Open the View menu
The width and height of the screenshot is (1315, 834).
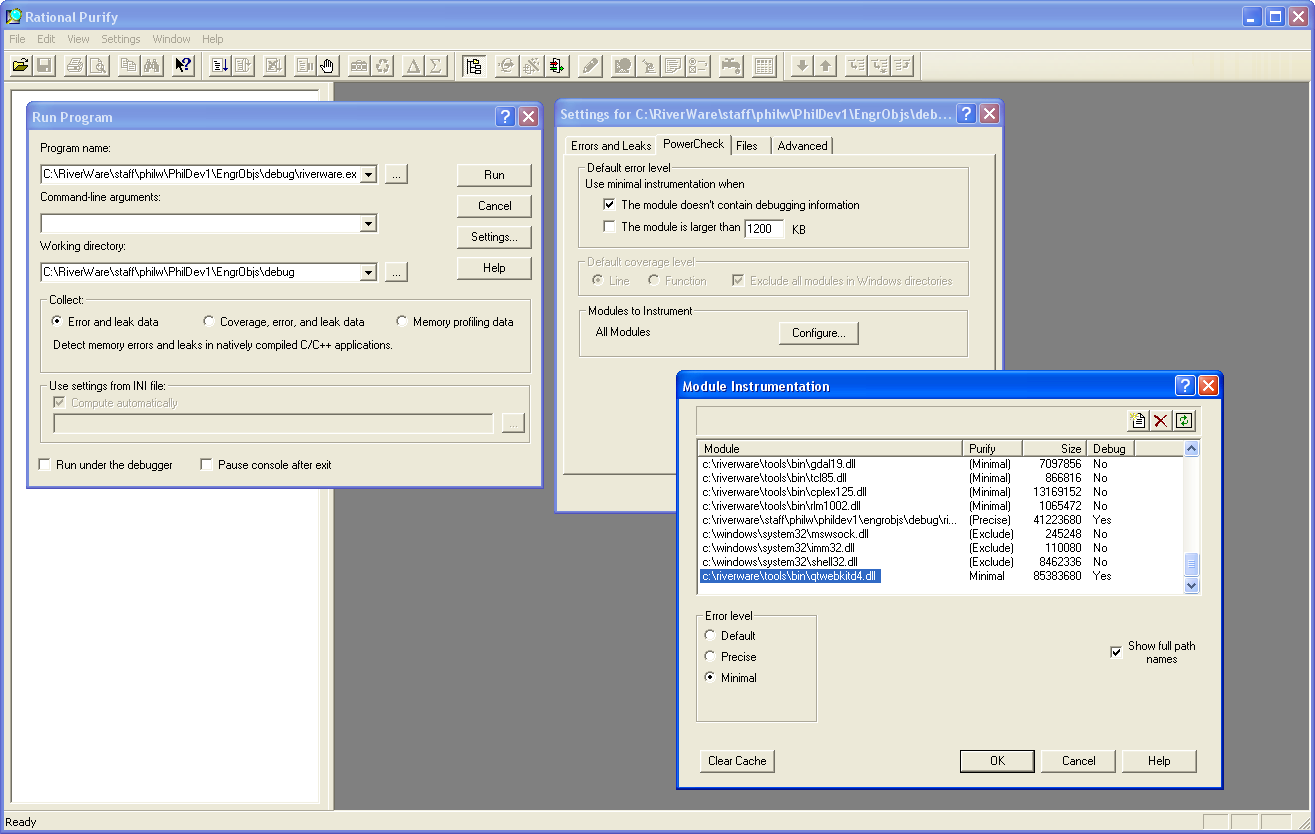point(78,39)
